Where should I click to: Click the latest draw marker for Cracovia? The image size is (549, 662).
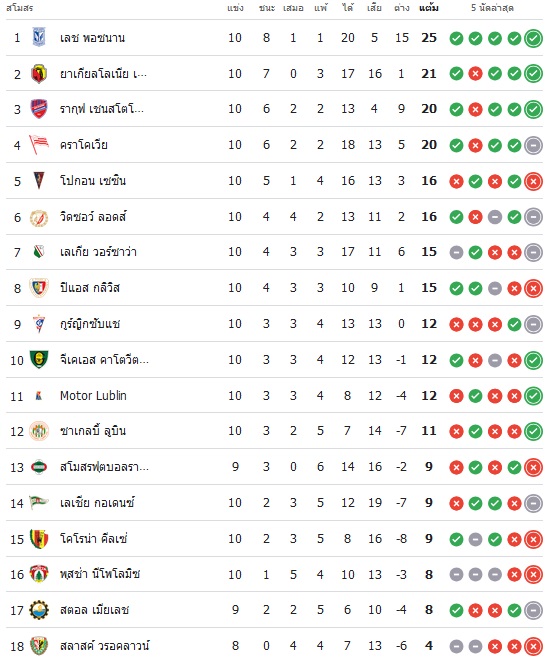(533, 146)
